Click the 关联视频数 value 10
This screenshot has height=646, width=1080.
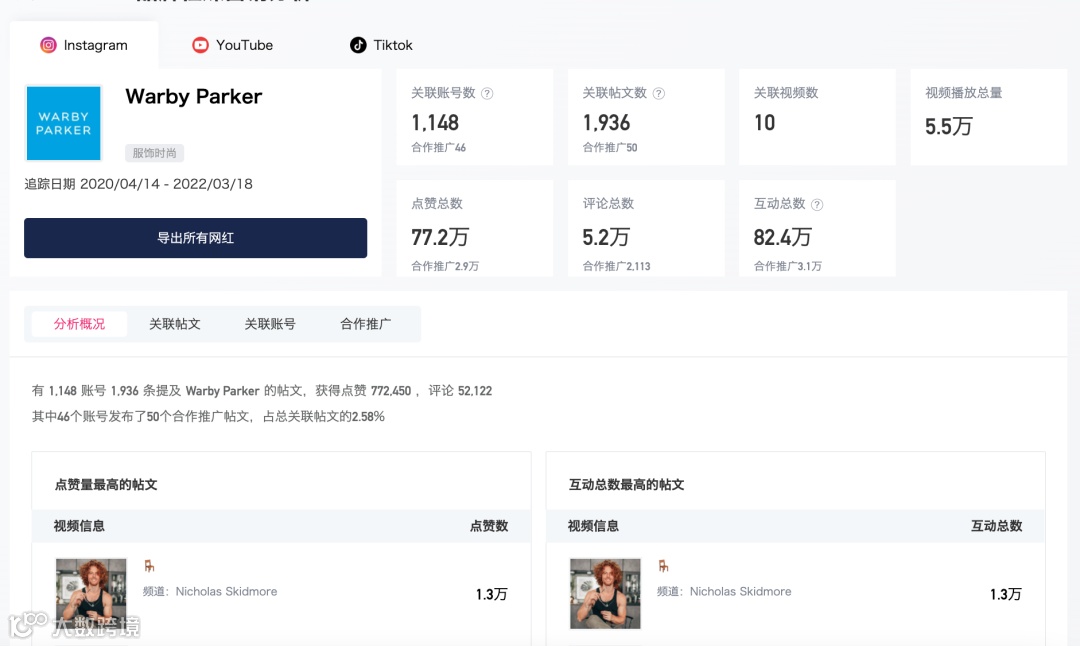[765, 123]
